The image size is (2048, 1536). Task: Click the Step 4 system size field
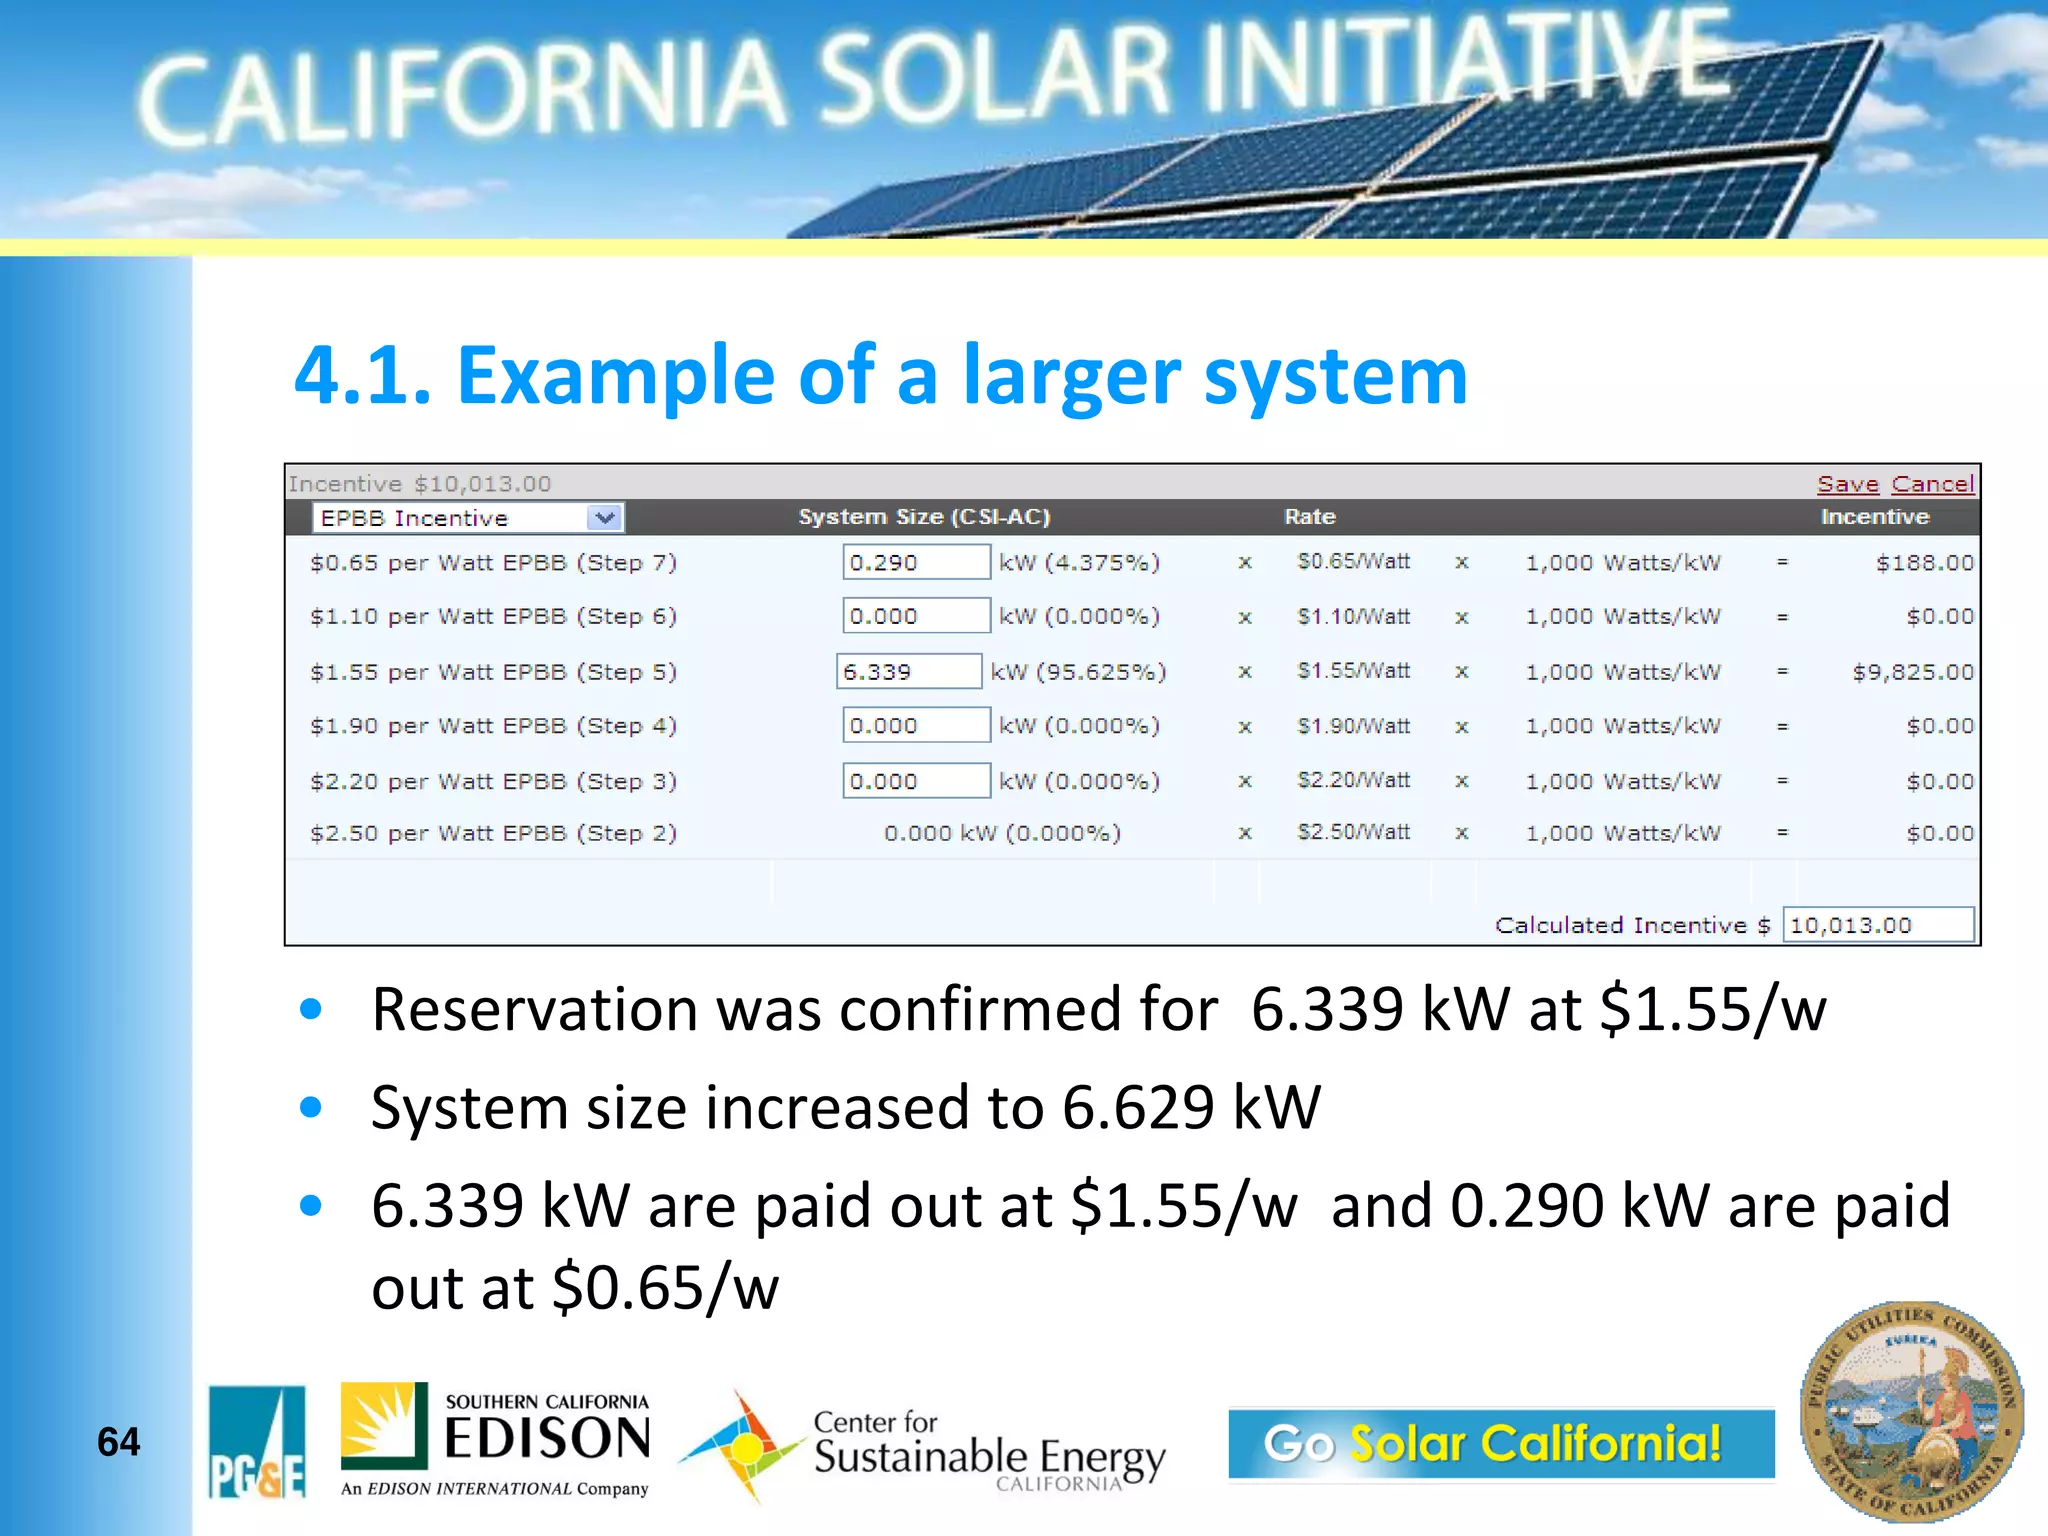915,725
